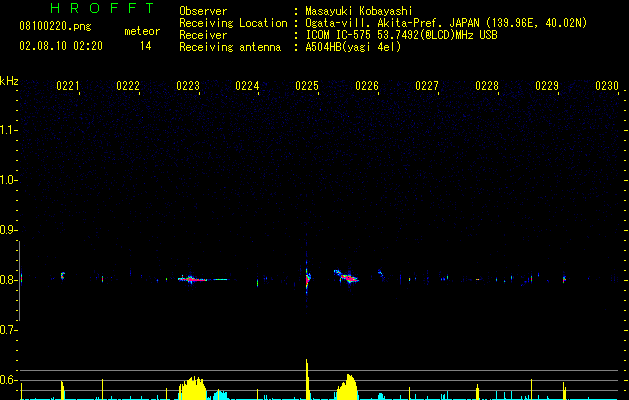Image resolution: width=629 pixels, height=400 pixels.
Task: Click the 1.0 kHz axis label
Action: [x=9, y=180]
